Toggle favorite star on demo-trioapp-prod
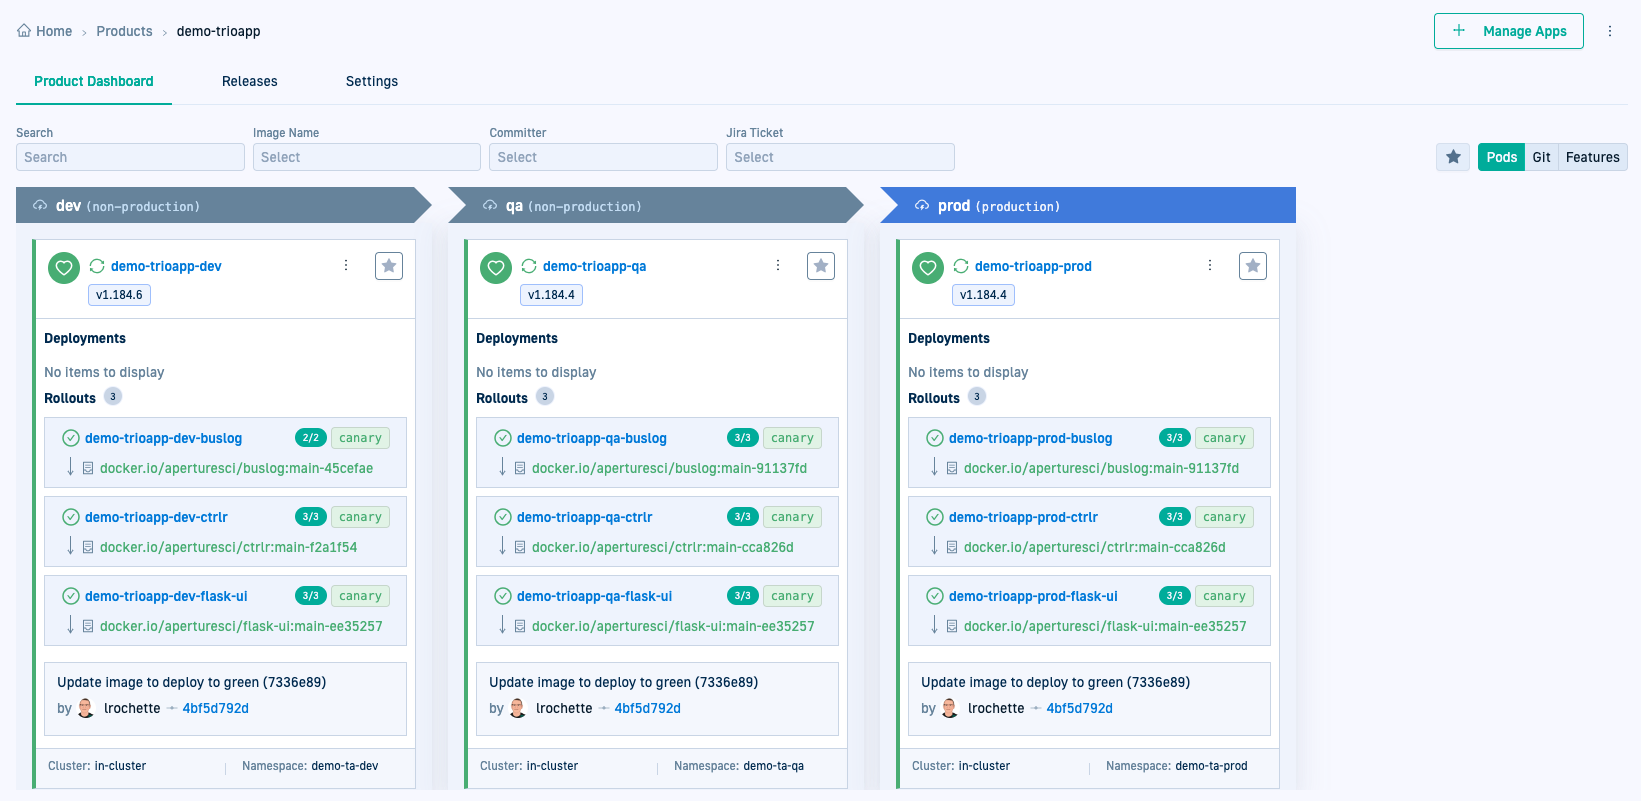1641x801 pixels. pyautogui.click(x=1253, y=266)
